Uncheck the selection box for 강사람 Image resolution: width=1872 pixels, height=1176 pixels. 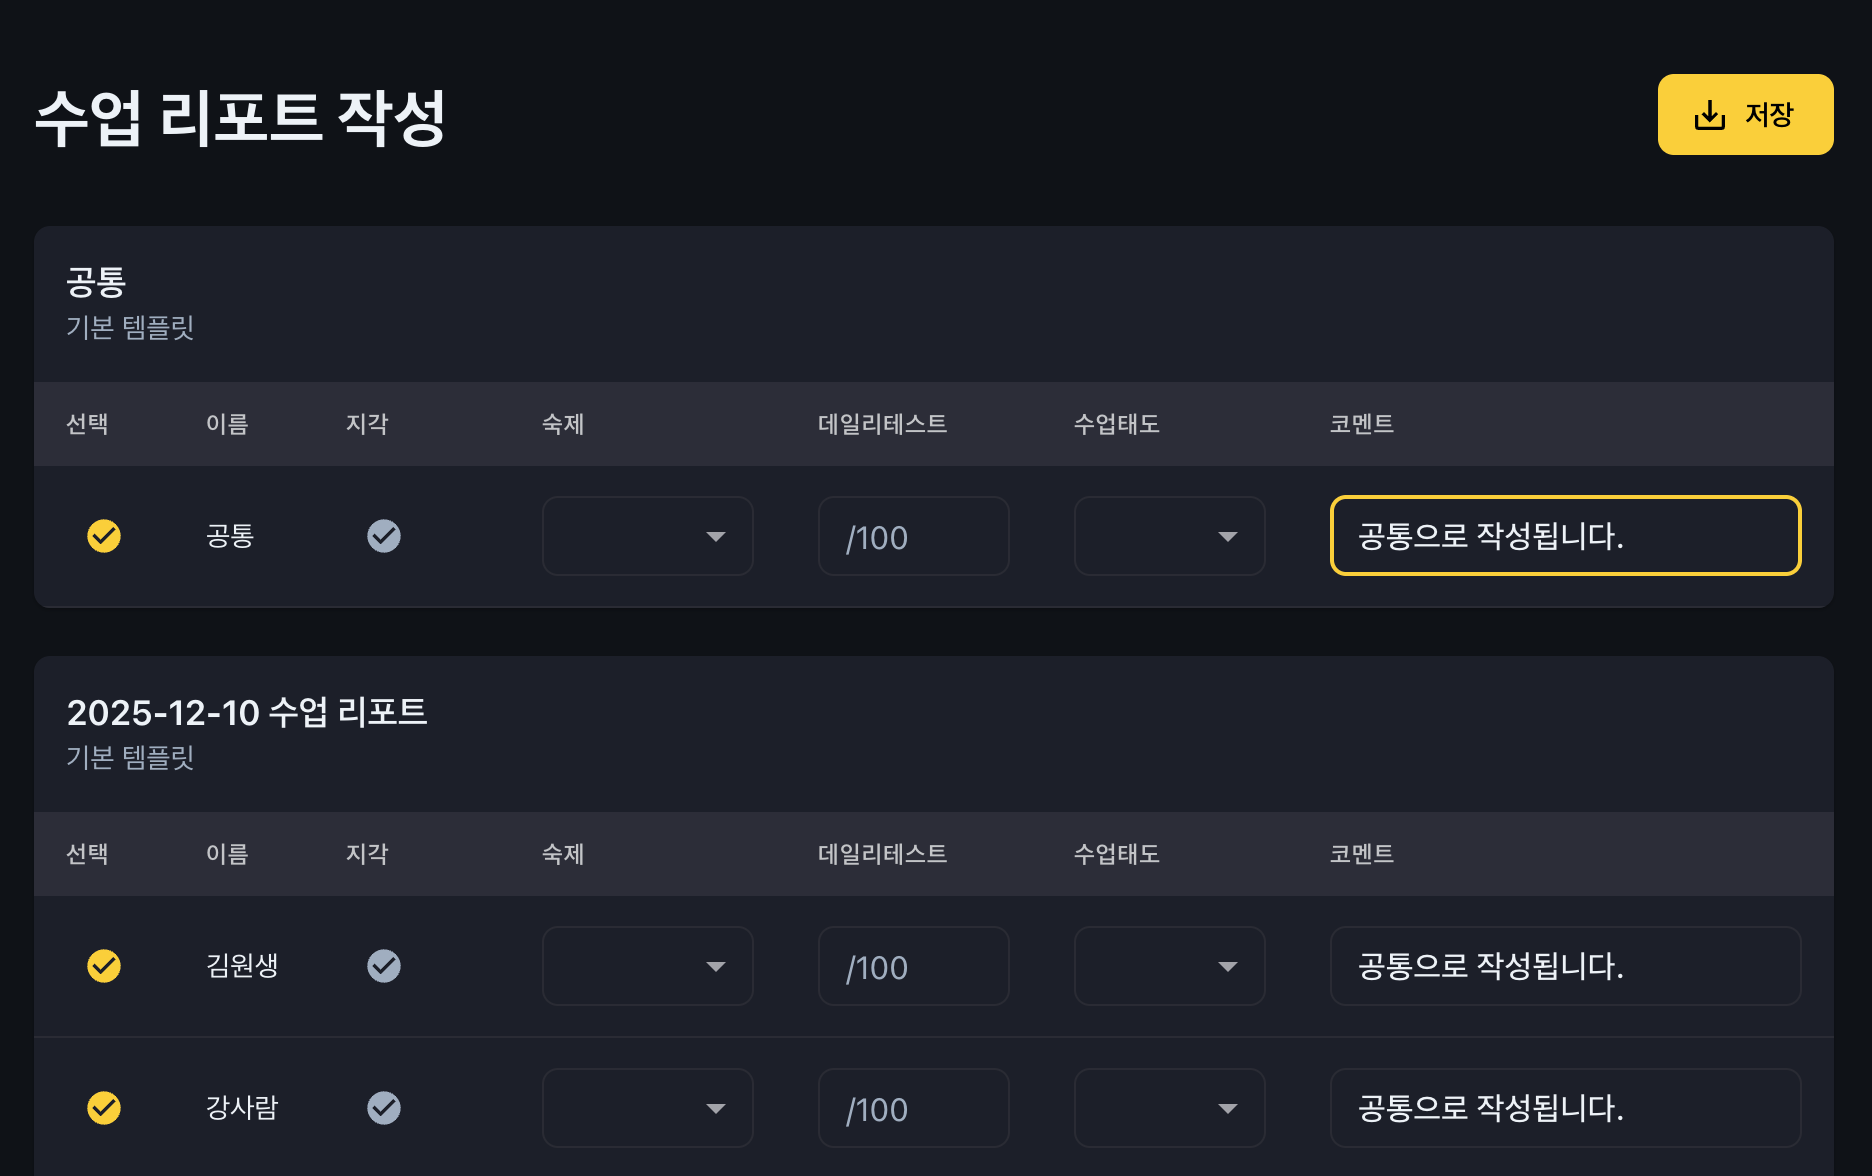[104, 1108]
